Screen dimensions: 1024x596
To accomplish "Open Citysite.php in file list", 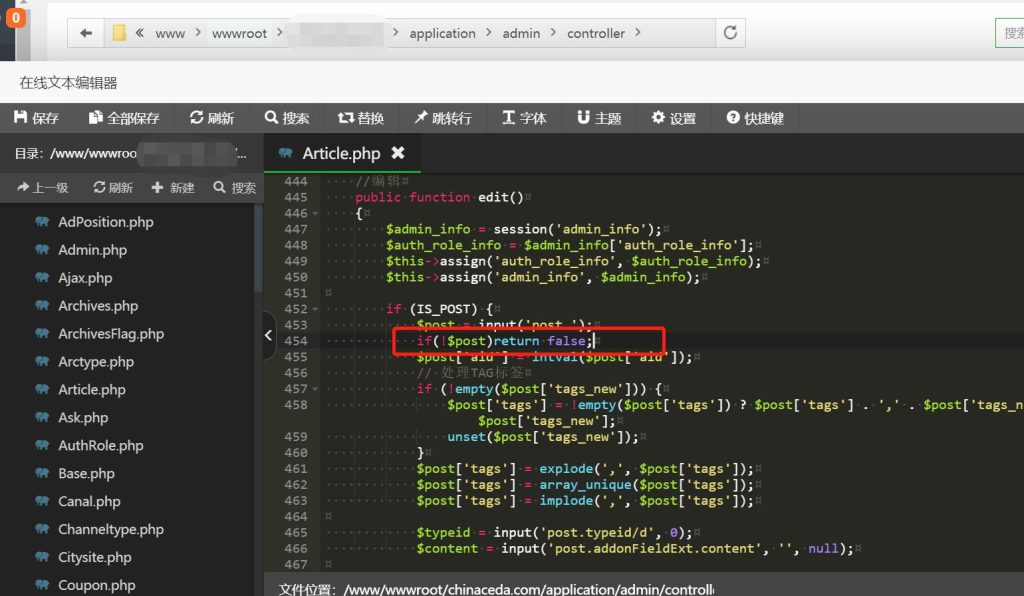I will click(95, 557).
